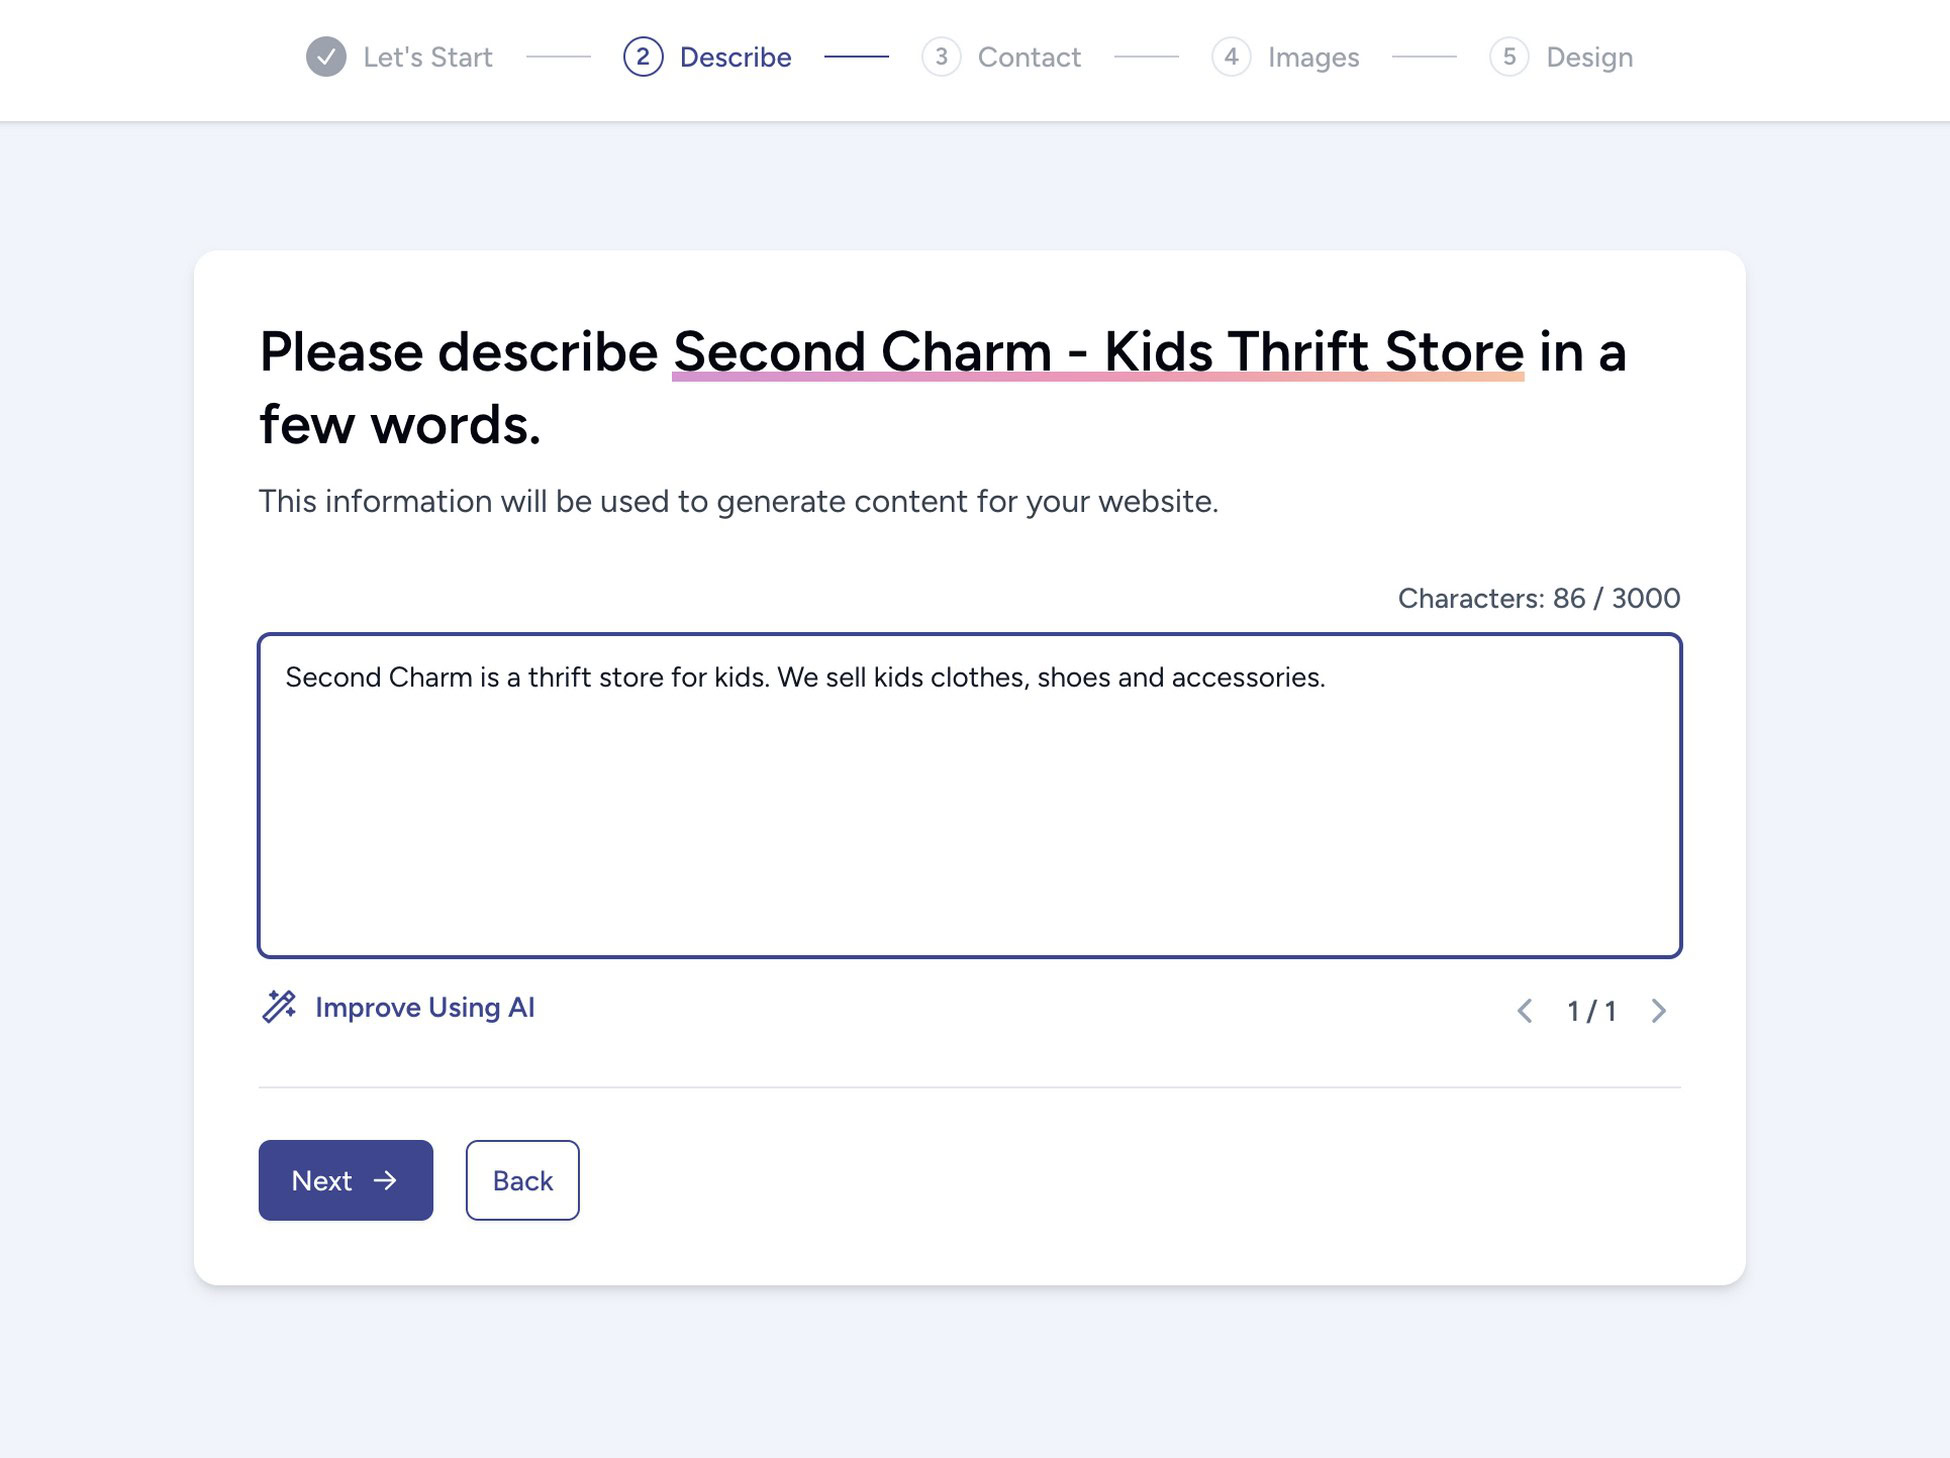This screenshot has width=1950, height=1458.
Task: Click the step 5 Design circle icon
Action: pos(1506,57)
